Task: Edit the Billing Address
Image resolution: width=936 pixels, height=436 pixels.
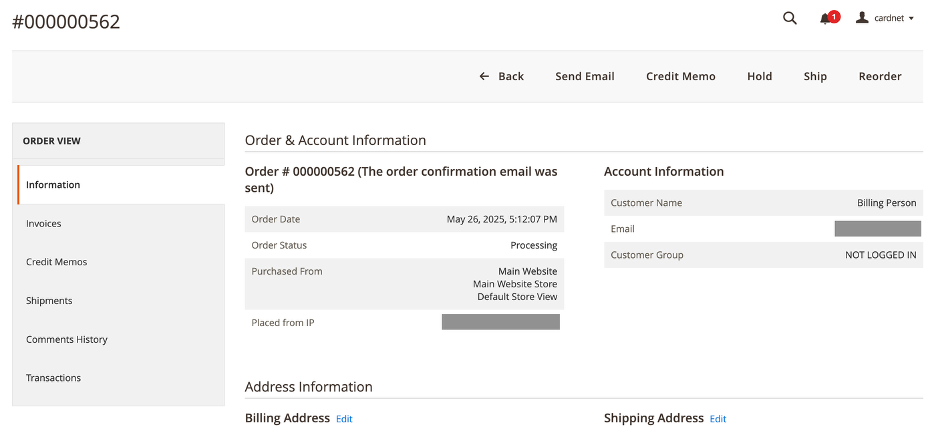Action: (344, 419)
